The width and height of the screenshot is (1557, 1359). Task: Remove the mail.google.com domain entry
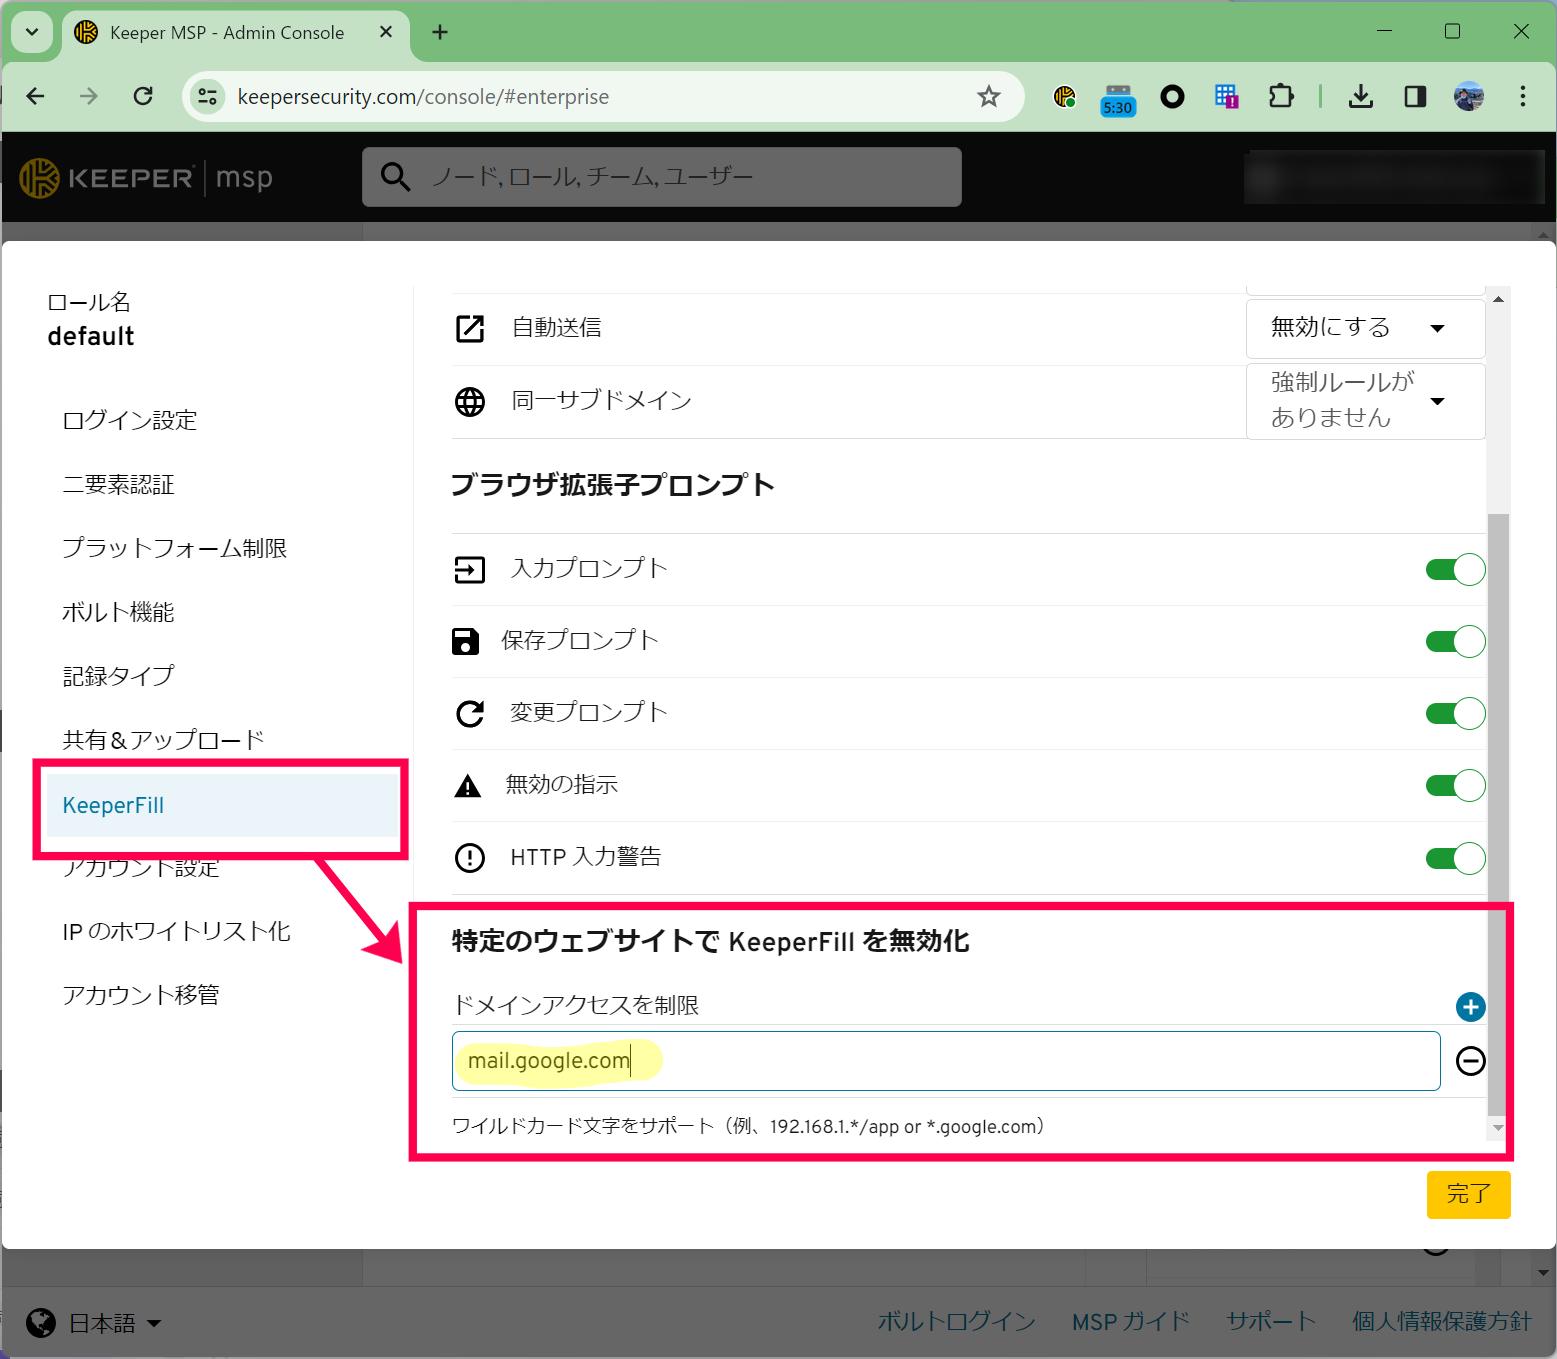[x=1470, y=1061]
